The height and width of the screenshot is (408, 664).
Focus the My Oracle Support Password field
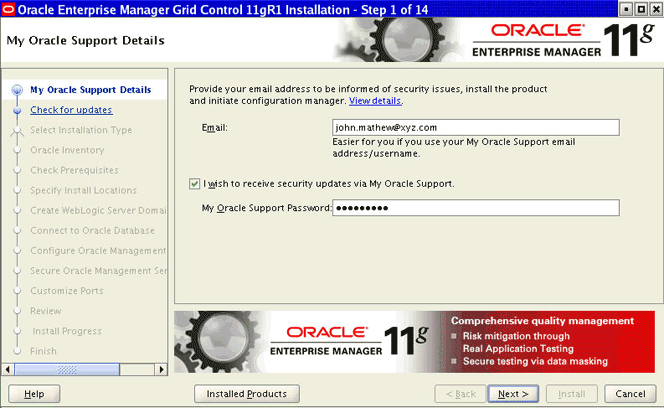tap(476, 208)
